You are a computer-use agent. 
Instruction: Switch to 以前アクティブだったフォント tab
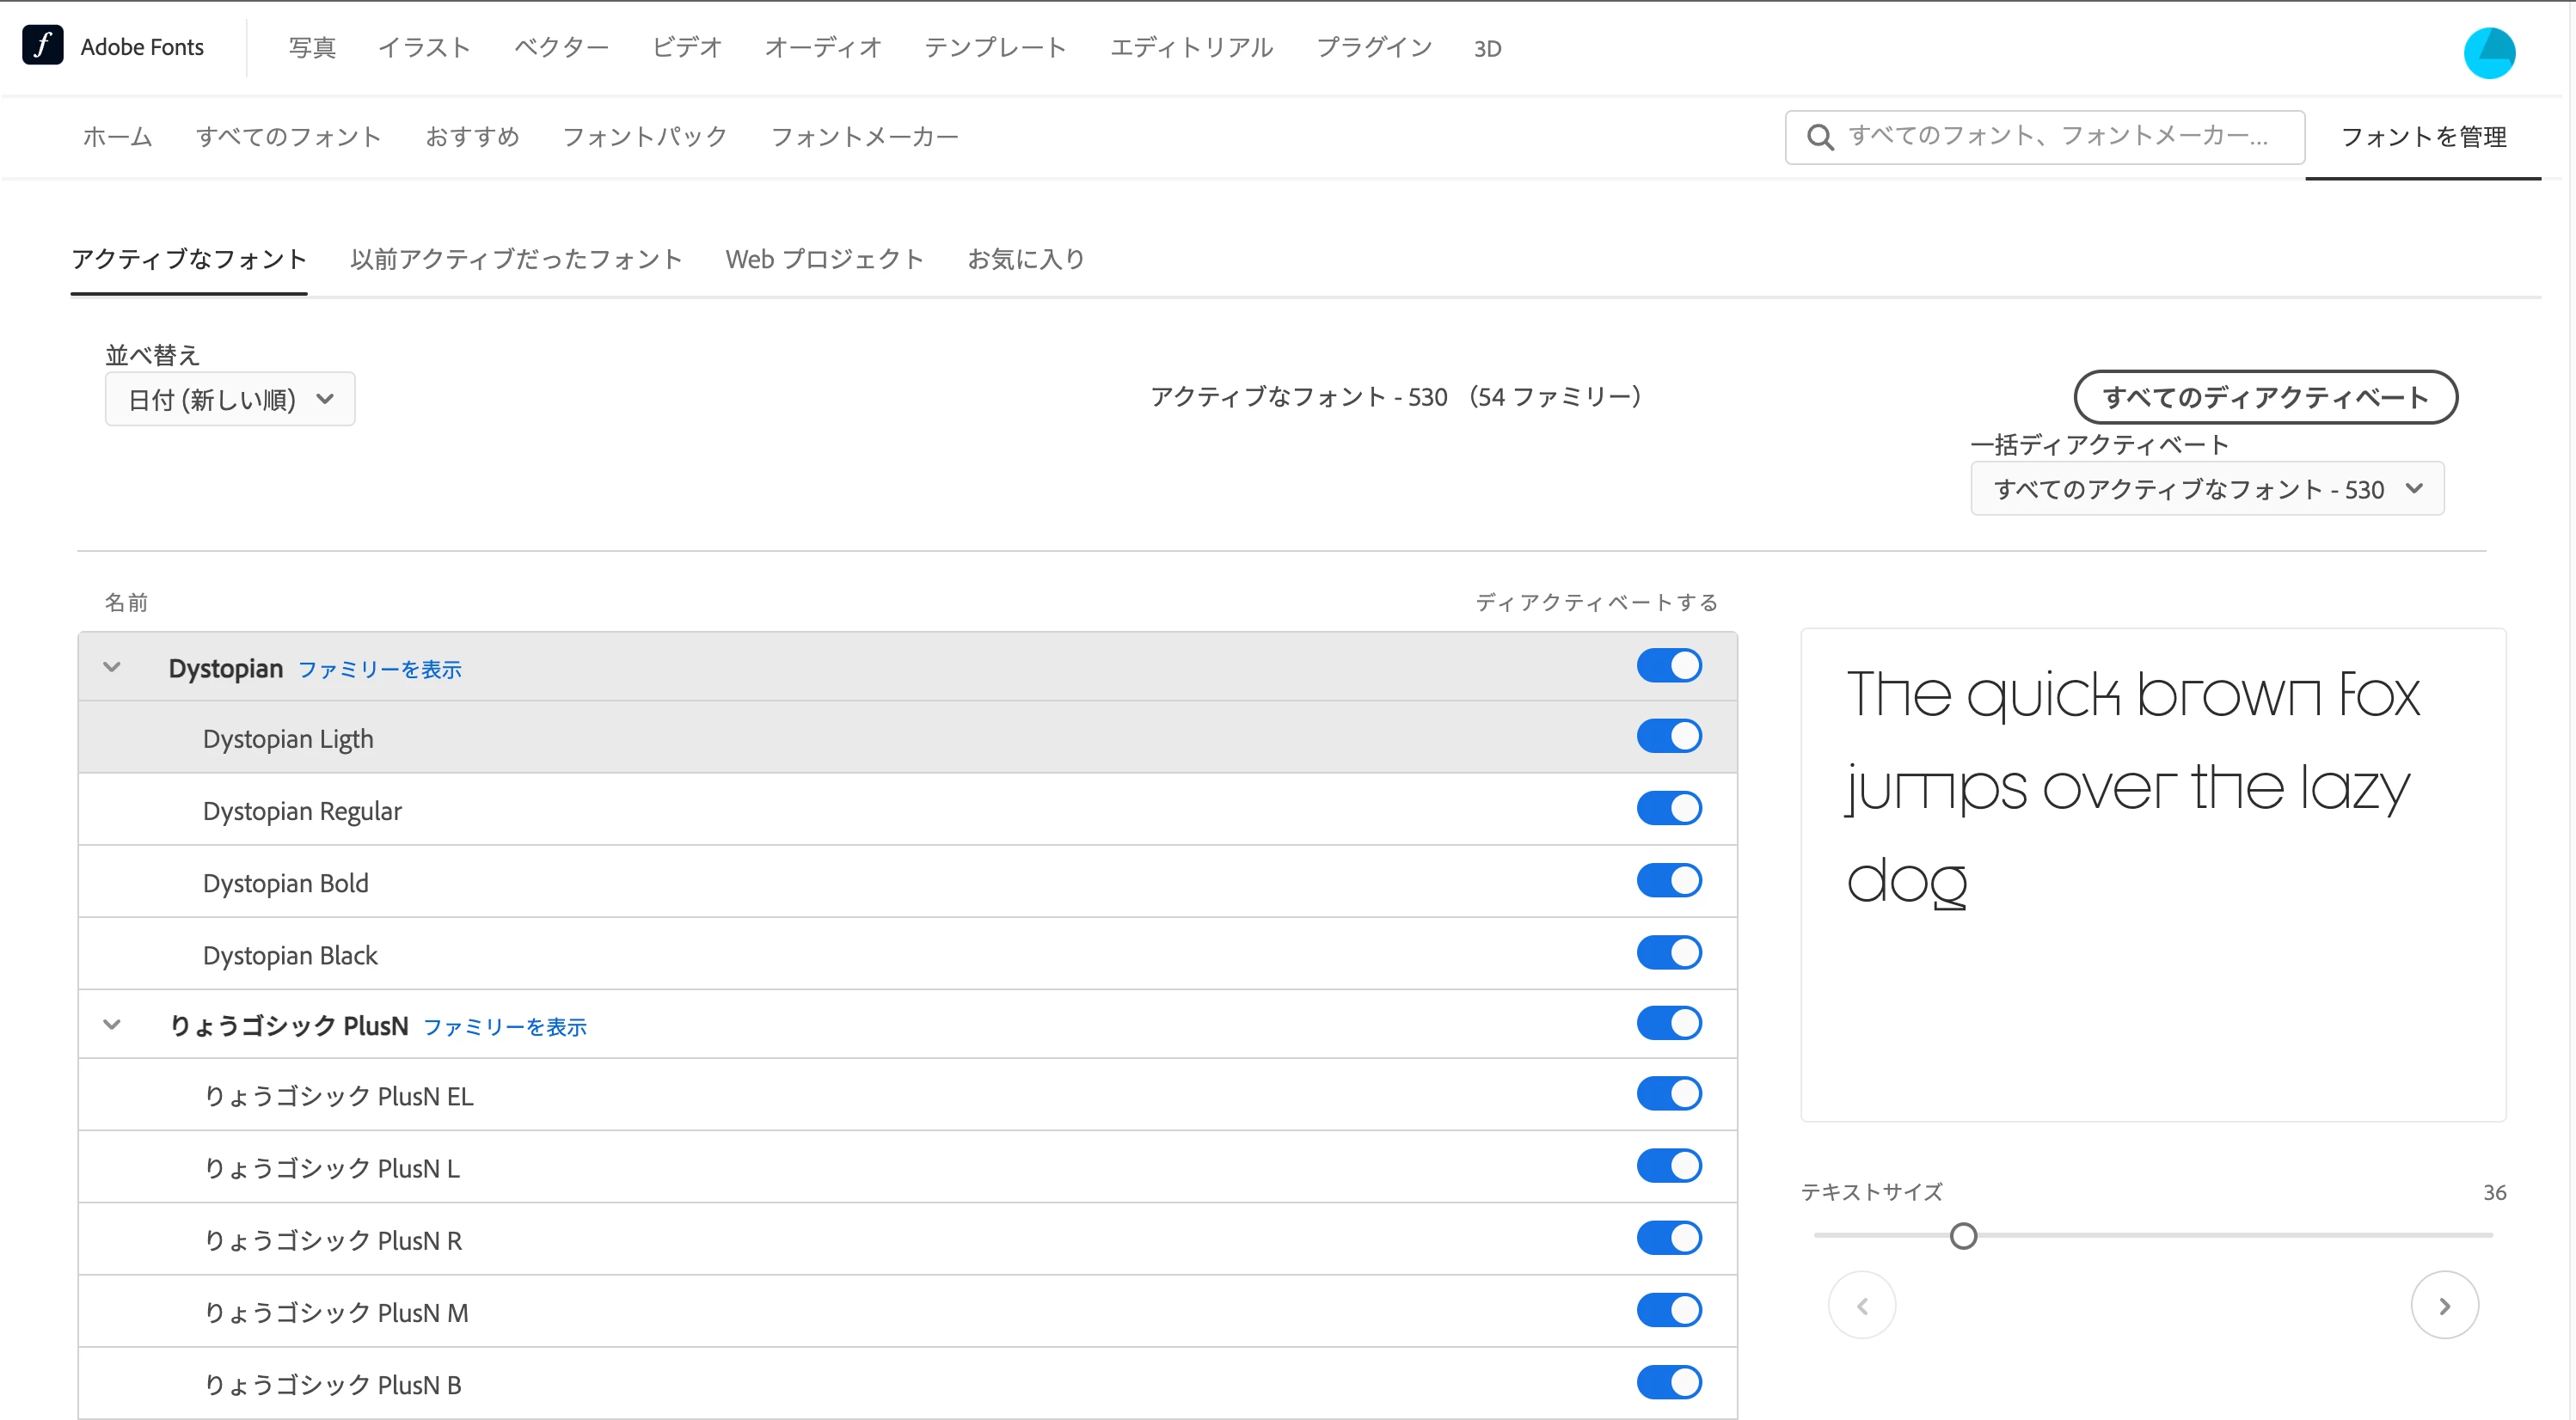coord(516,259)
